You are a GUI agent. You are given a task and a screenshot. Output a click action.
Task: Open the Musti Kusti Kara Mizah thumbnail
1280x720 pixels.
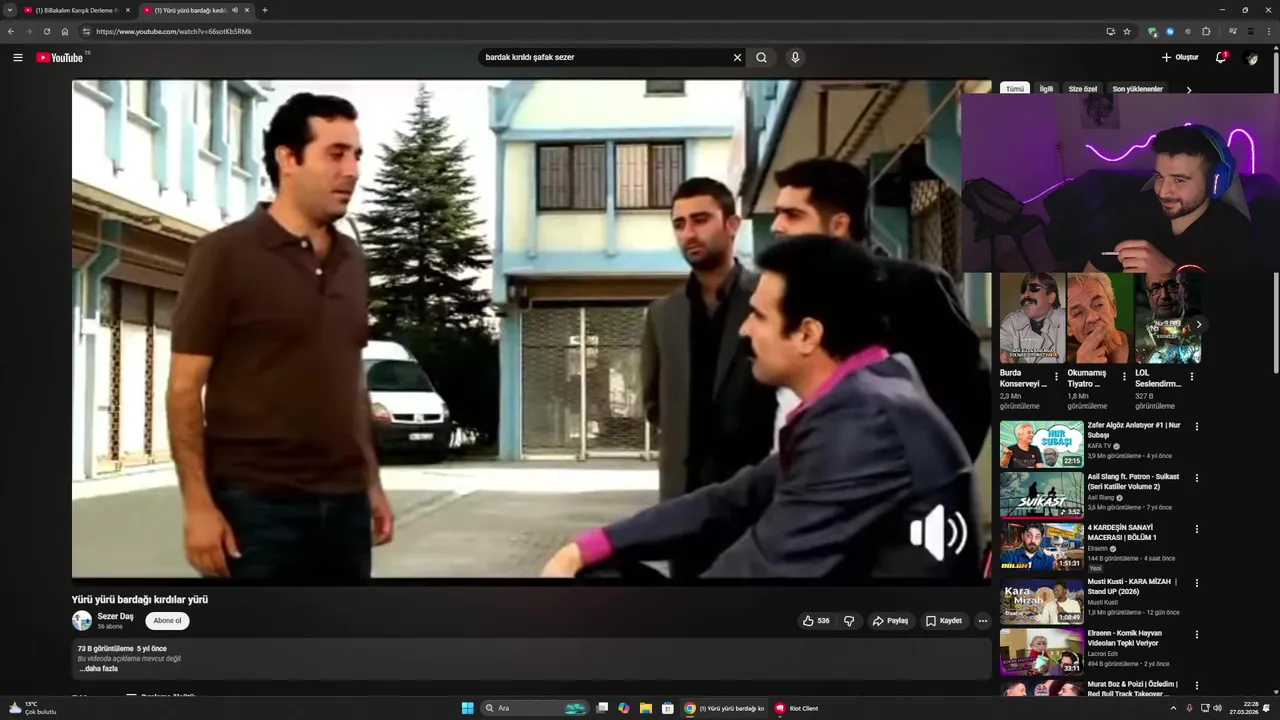[x=1041, y=600]
